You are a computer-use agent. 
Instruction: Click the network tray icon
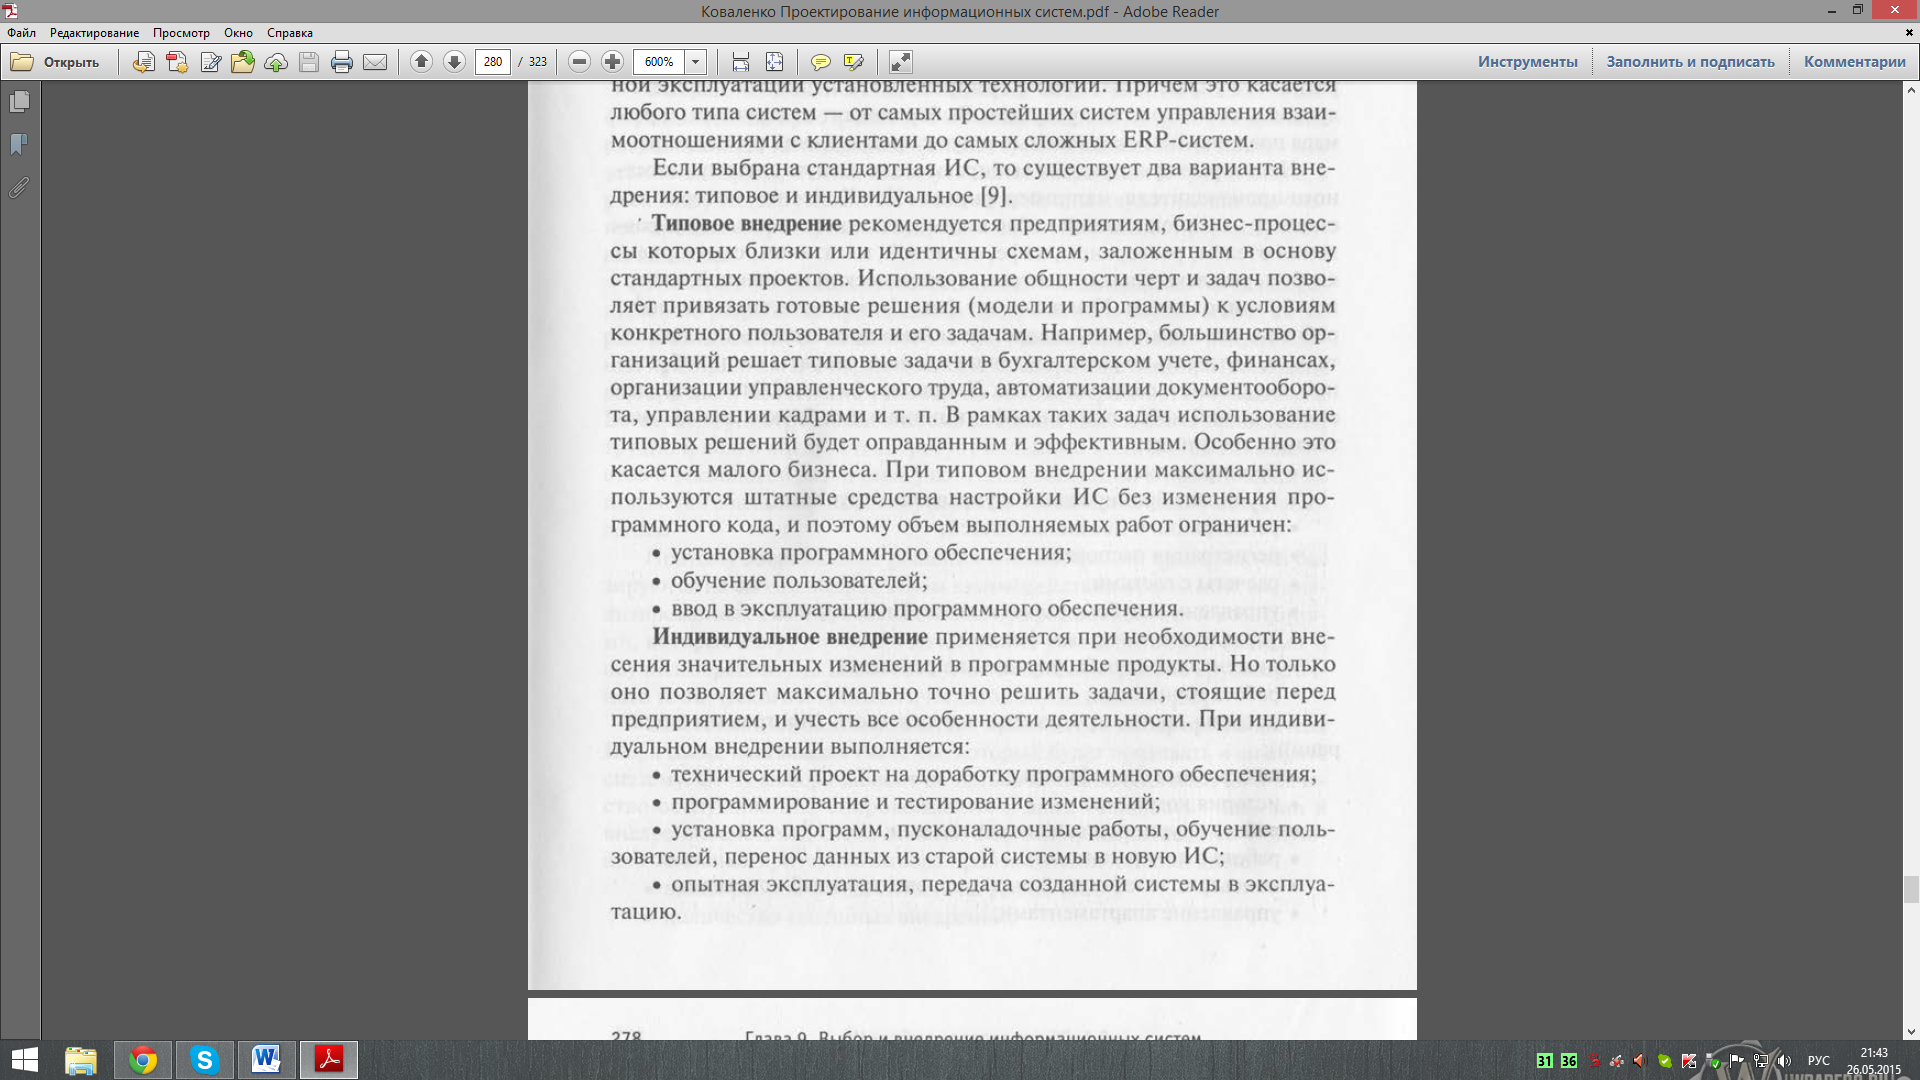pyautogui.click(x=1760, y=1061)
